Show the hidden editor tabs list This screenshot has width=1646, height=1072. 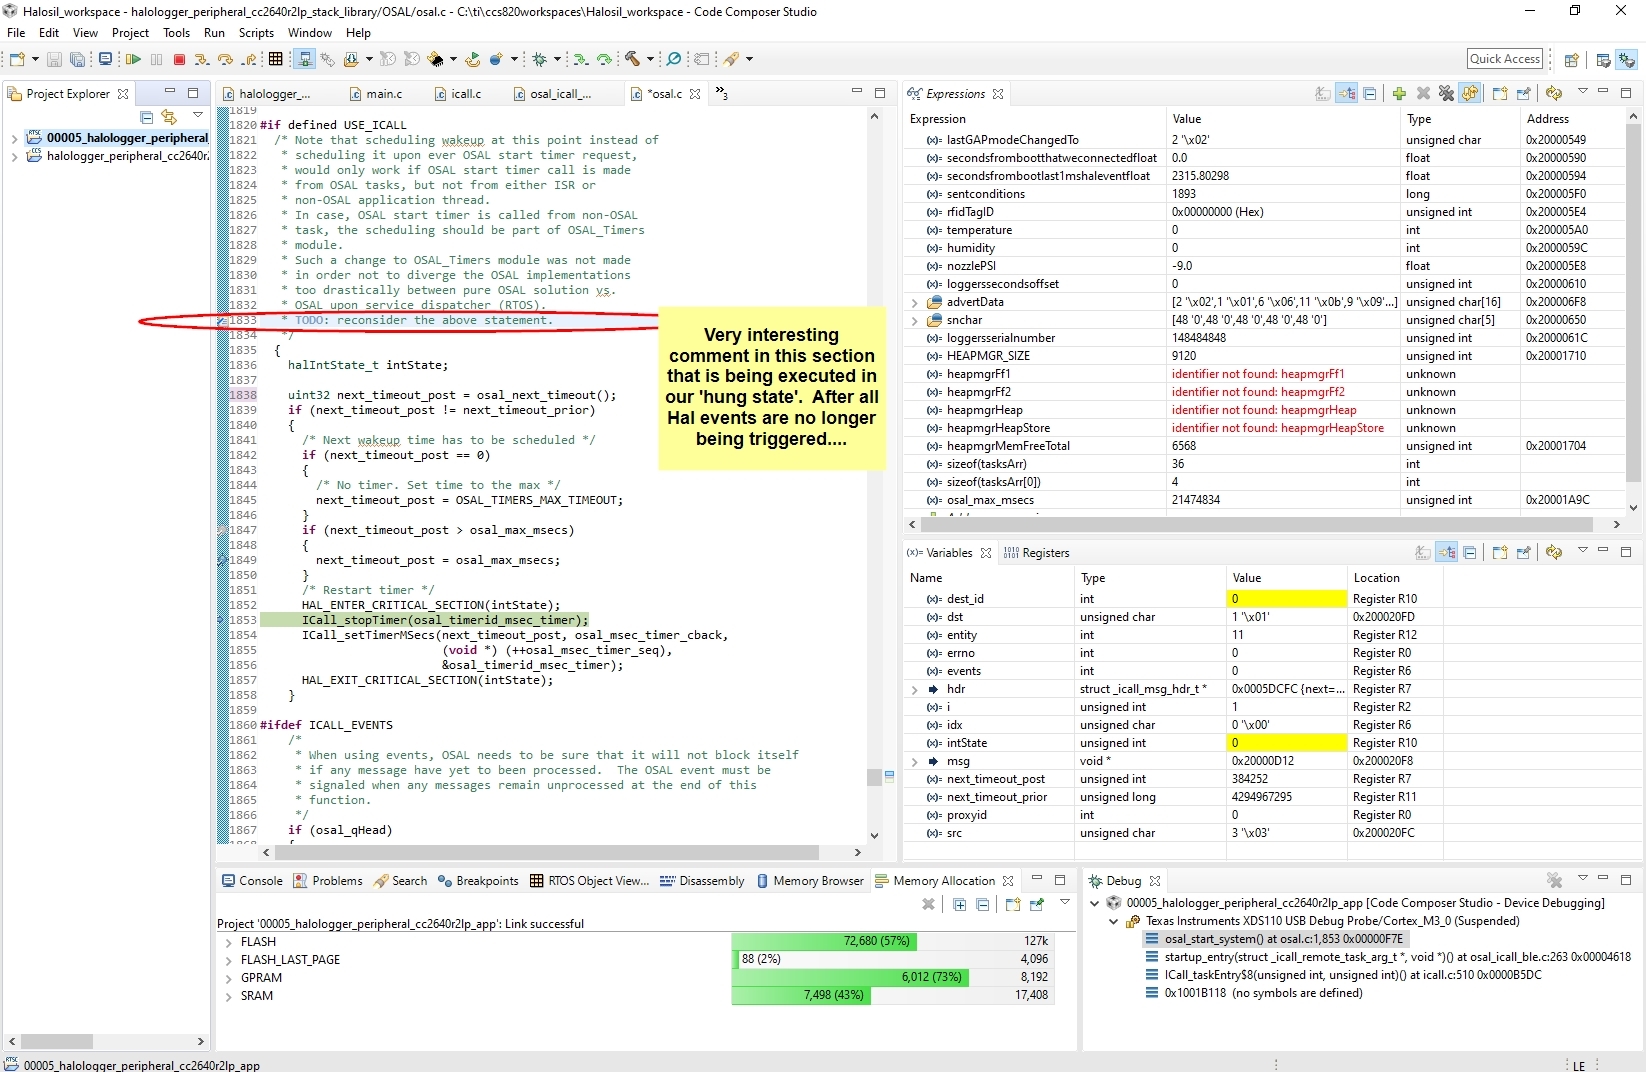point(721,94)
